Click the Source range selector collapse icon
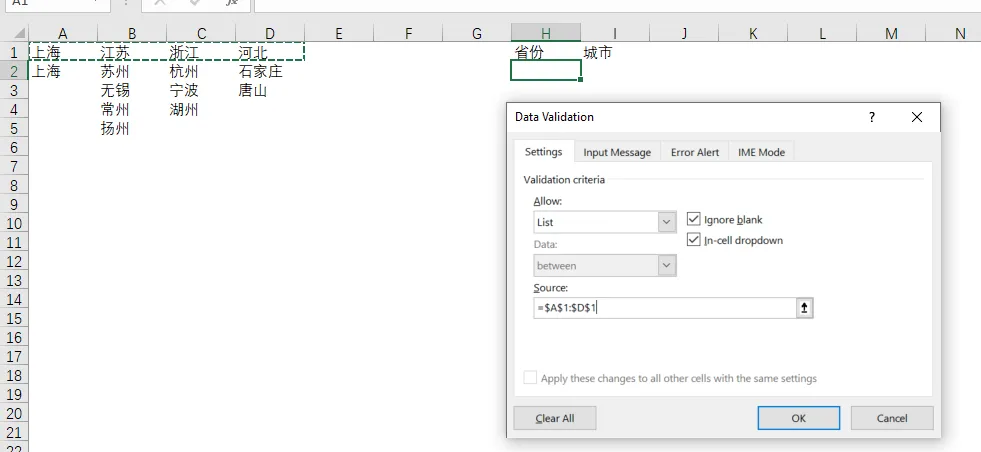 [804, 308]
